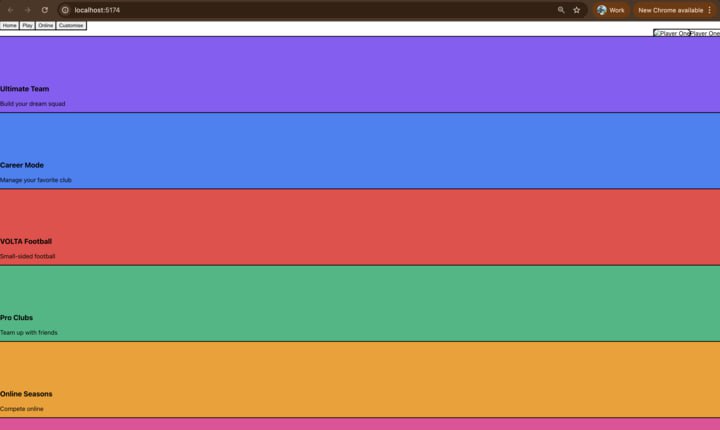The height and width of the screenshot is (430, 720).
Task: Click the New Chrome available button
Action: [x=670, y=10]
